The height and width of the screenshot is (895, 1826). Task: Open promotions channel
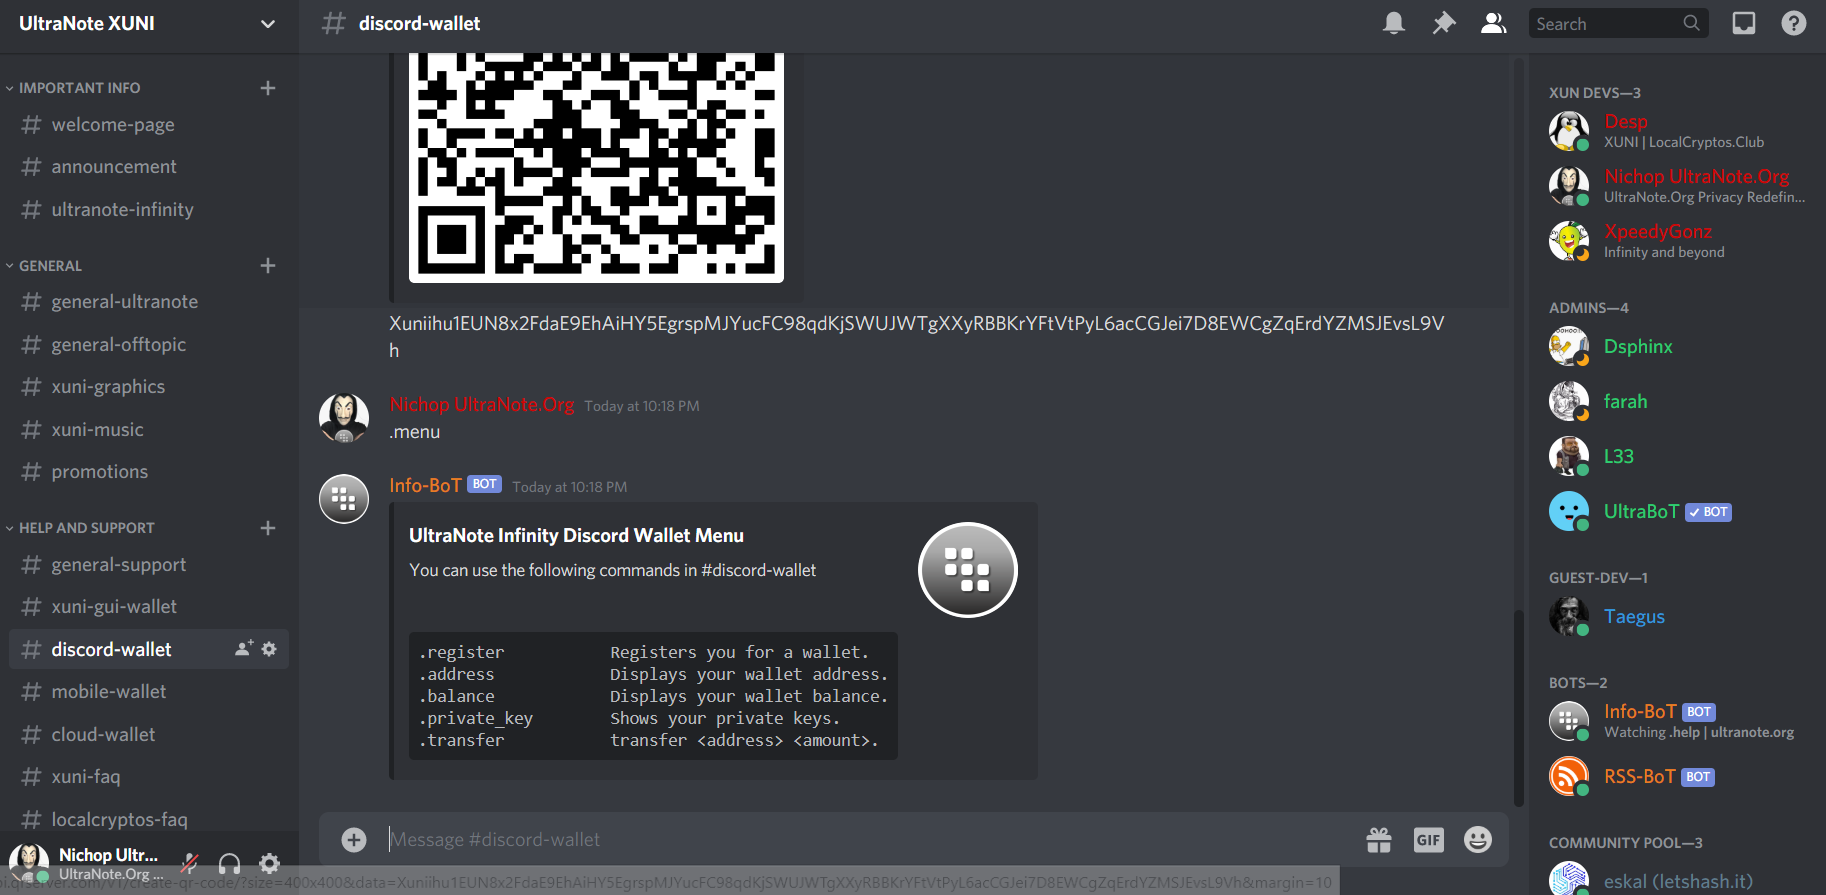[148, 472]
